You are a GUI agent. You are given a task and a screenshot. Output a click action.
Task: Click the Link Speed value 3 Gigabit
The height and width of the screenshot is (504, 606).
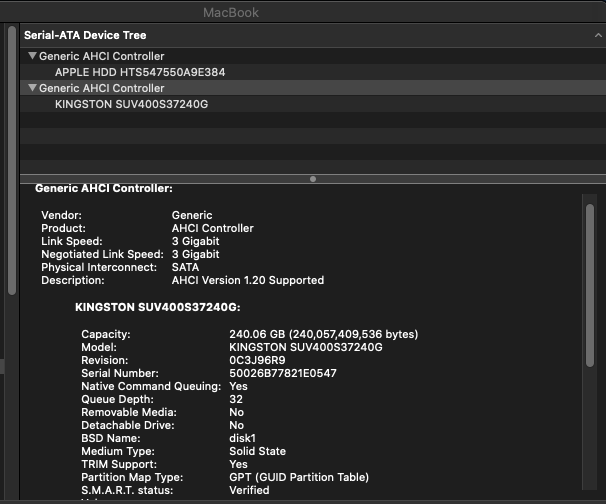pyautogui.click(x=195, y=241)
